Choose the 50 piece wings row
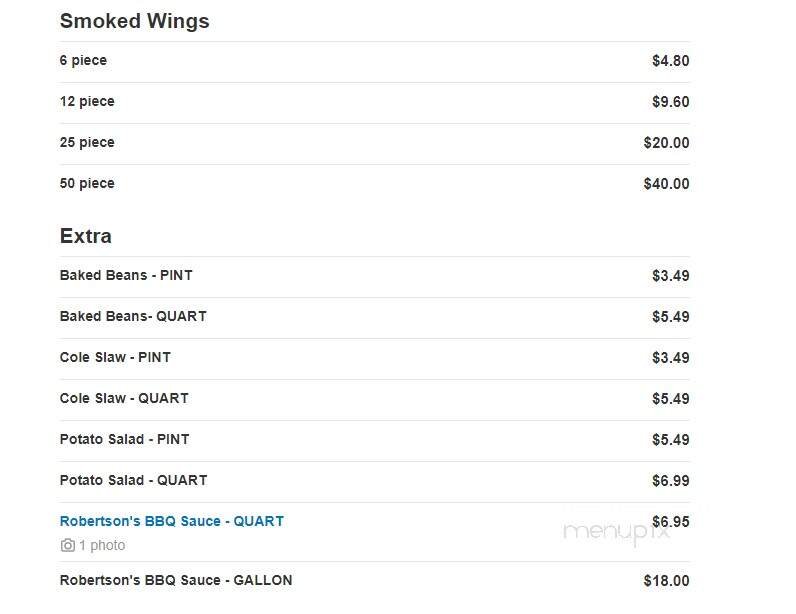The width and height of the screenshot is (796, 614). pyautogui.click(x=87, y=184)
